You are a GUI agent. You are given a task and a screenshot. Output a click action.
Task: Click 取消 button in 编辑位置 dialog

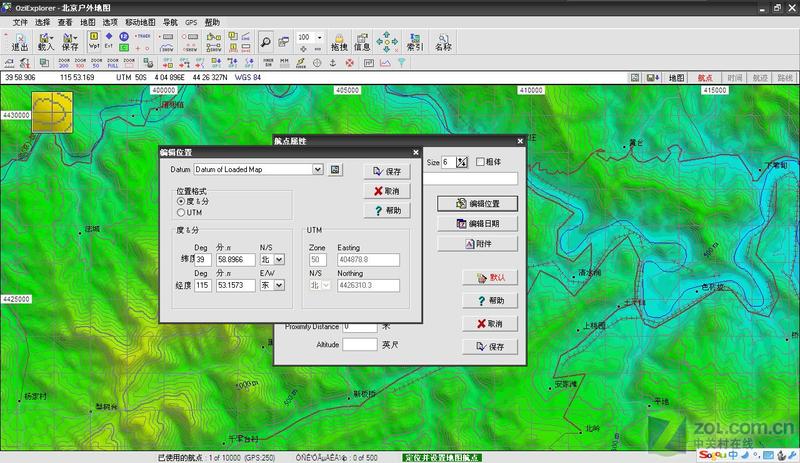pos(387,191)
